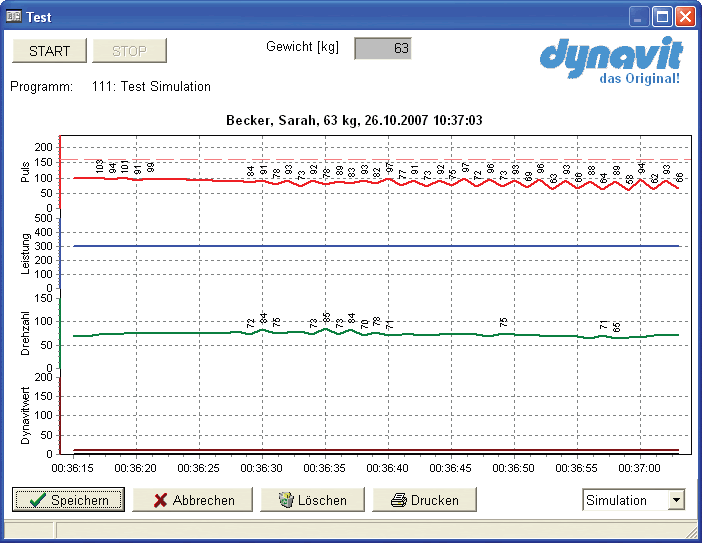The image size is (702, 543).
Task: Maximize the Test window
Action: tap(662, 17)
